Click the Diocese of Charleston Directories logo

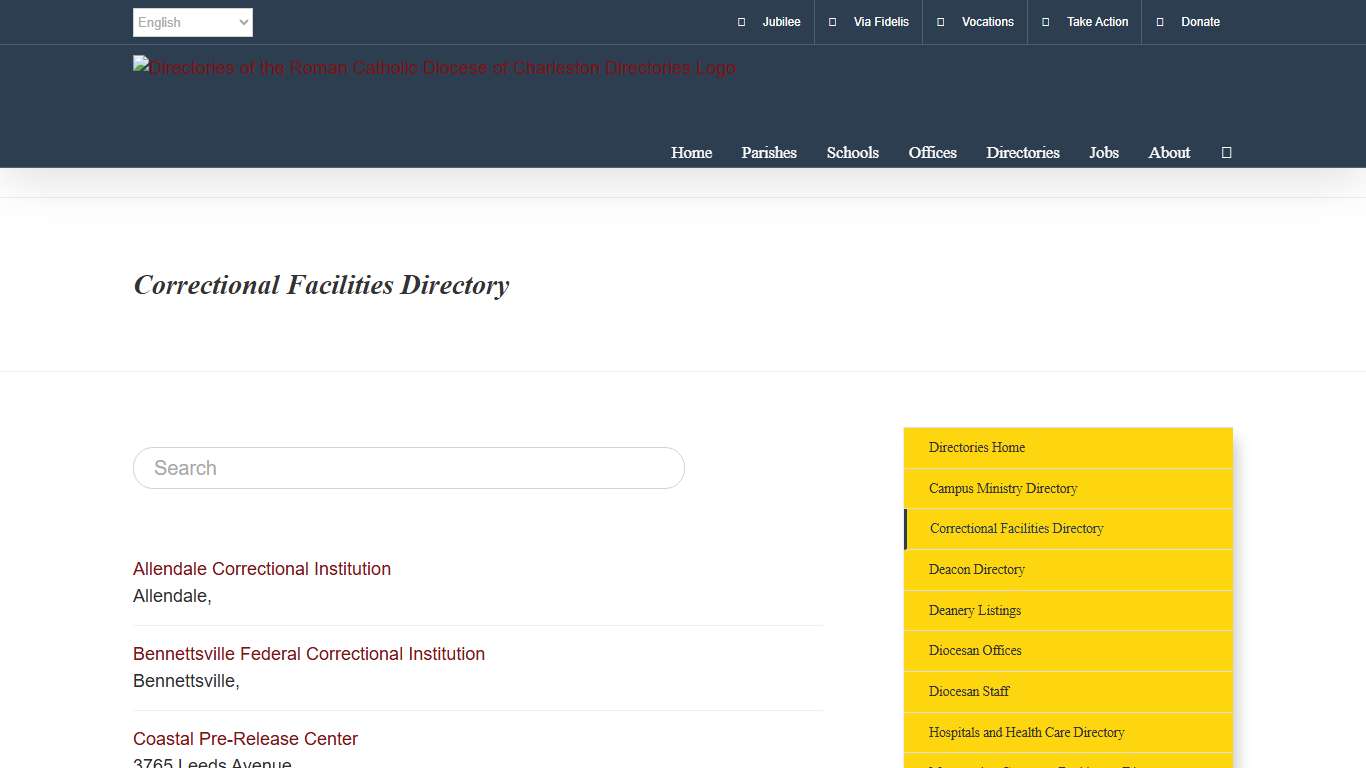tap(433, 67)
